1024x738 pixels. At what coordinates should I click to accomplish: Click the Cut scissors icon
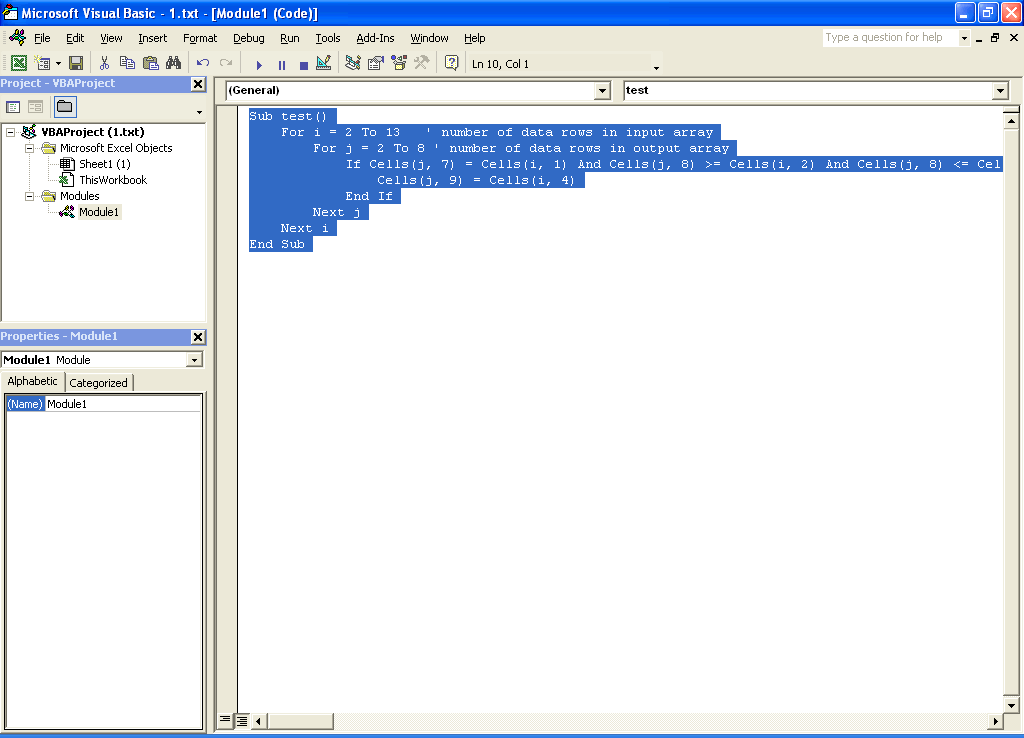(104, 64)
